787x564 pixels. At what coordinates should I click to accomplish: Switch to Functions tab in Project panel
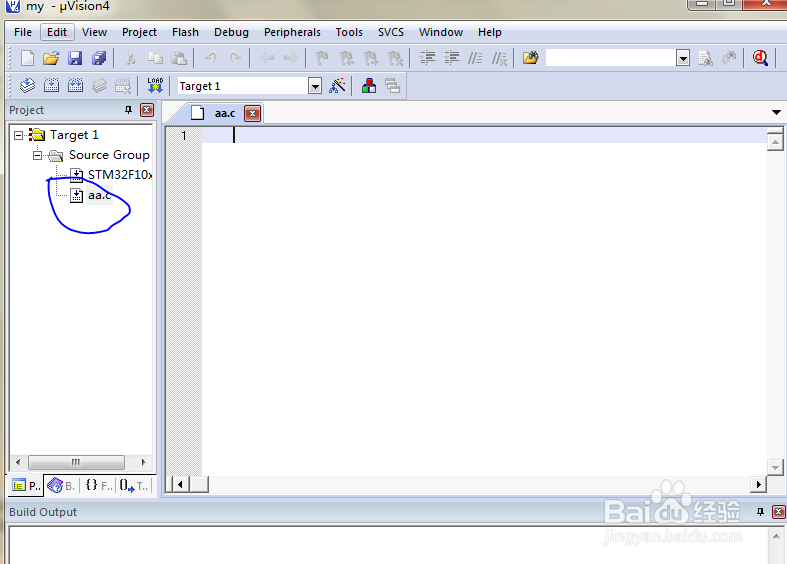[x=98, y=485]
